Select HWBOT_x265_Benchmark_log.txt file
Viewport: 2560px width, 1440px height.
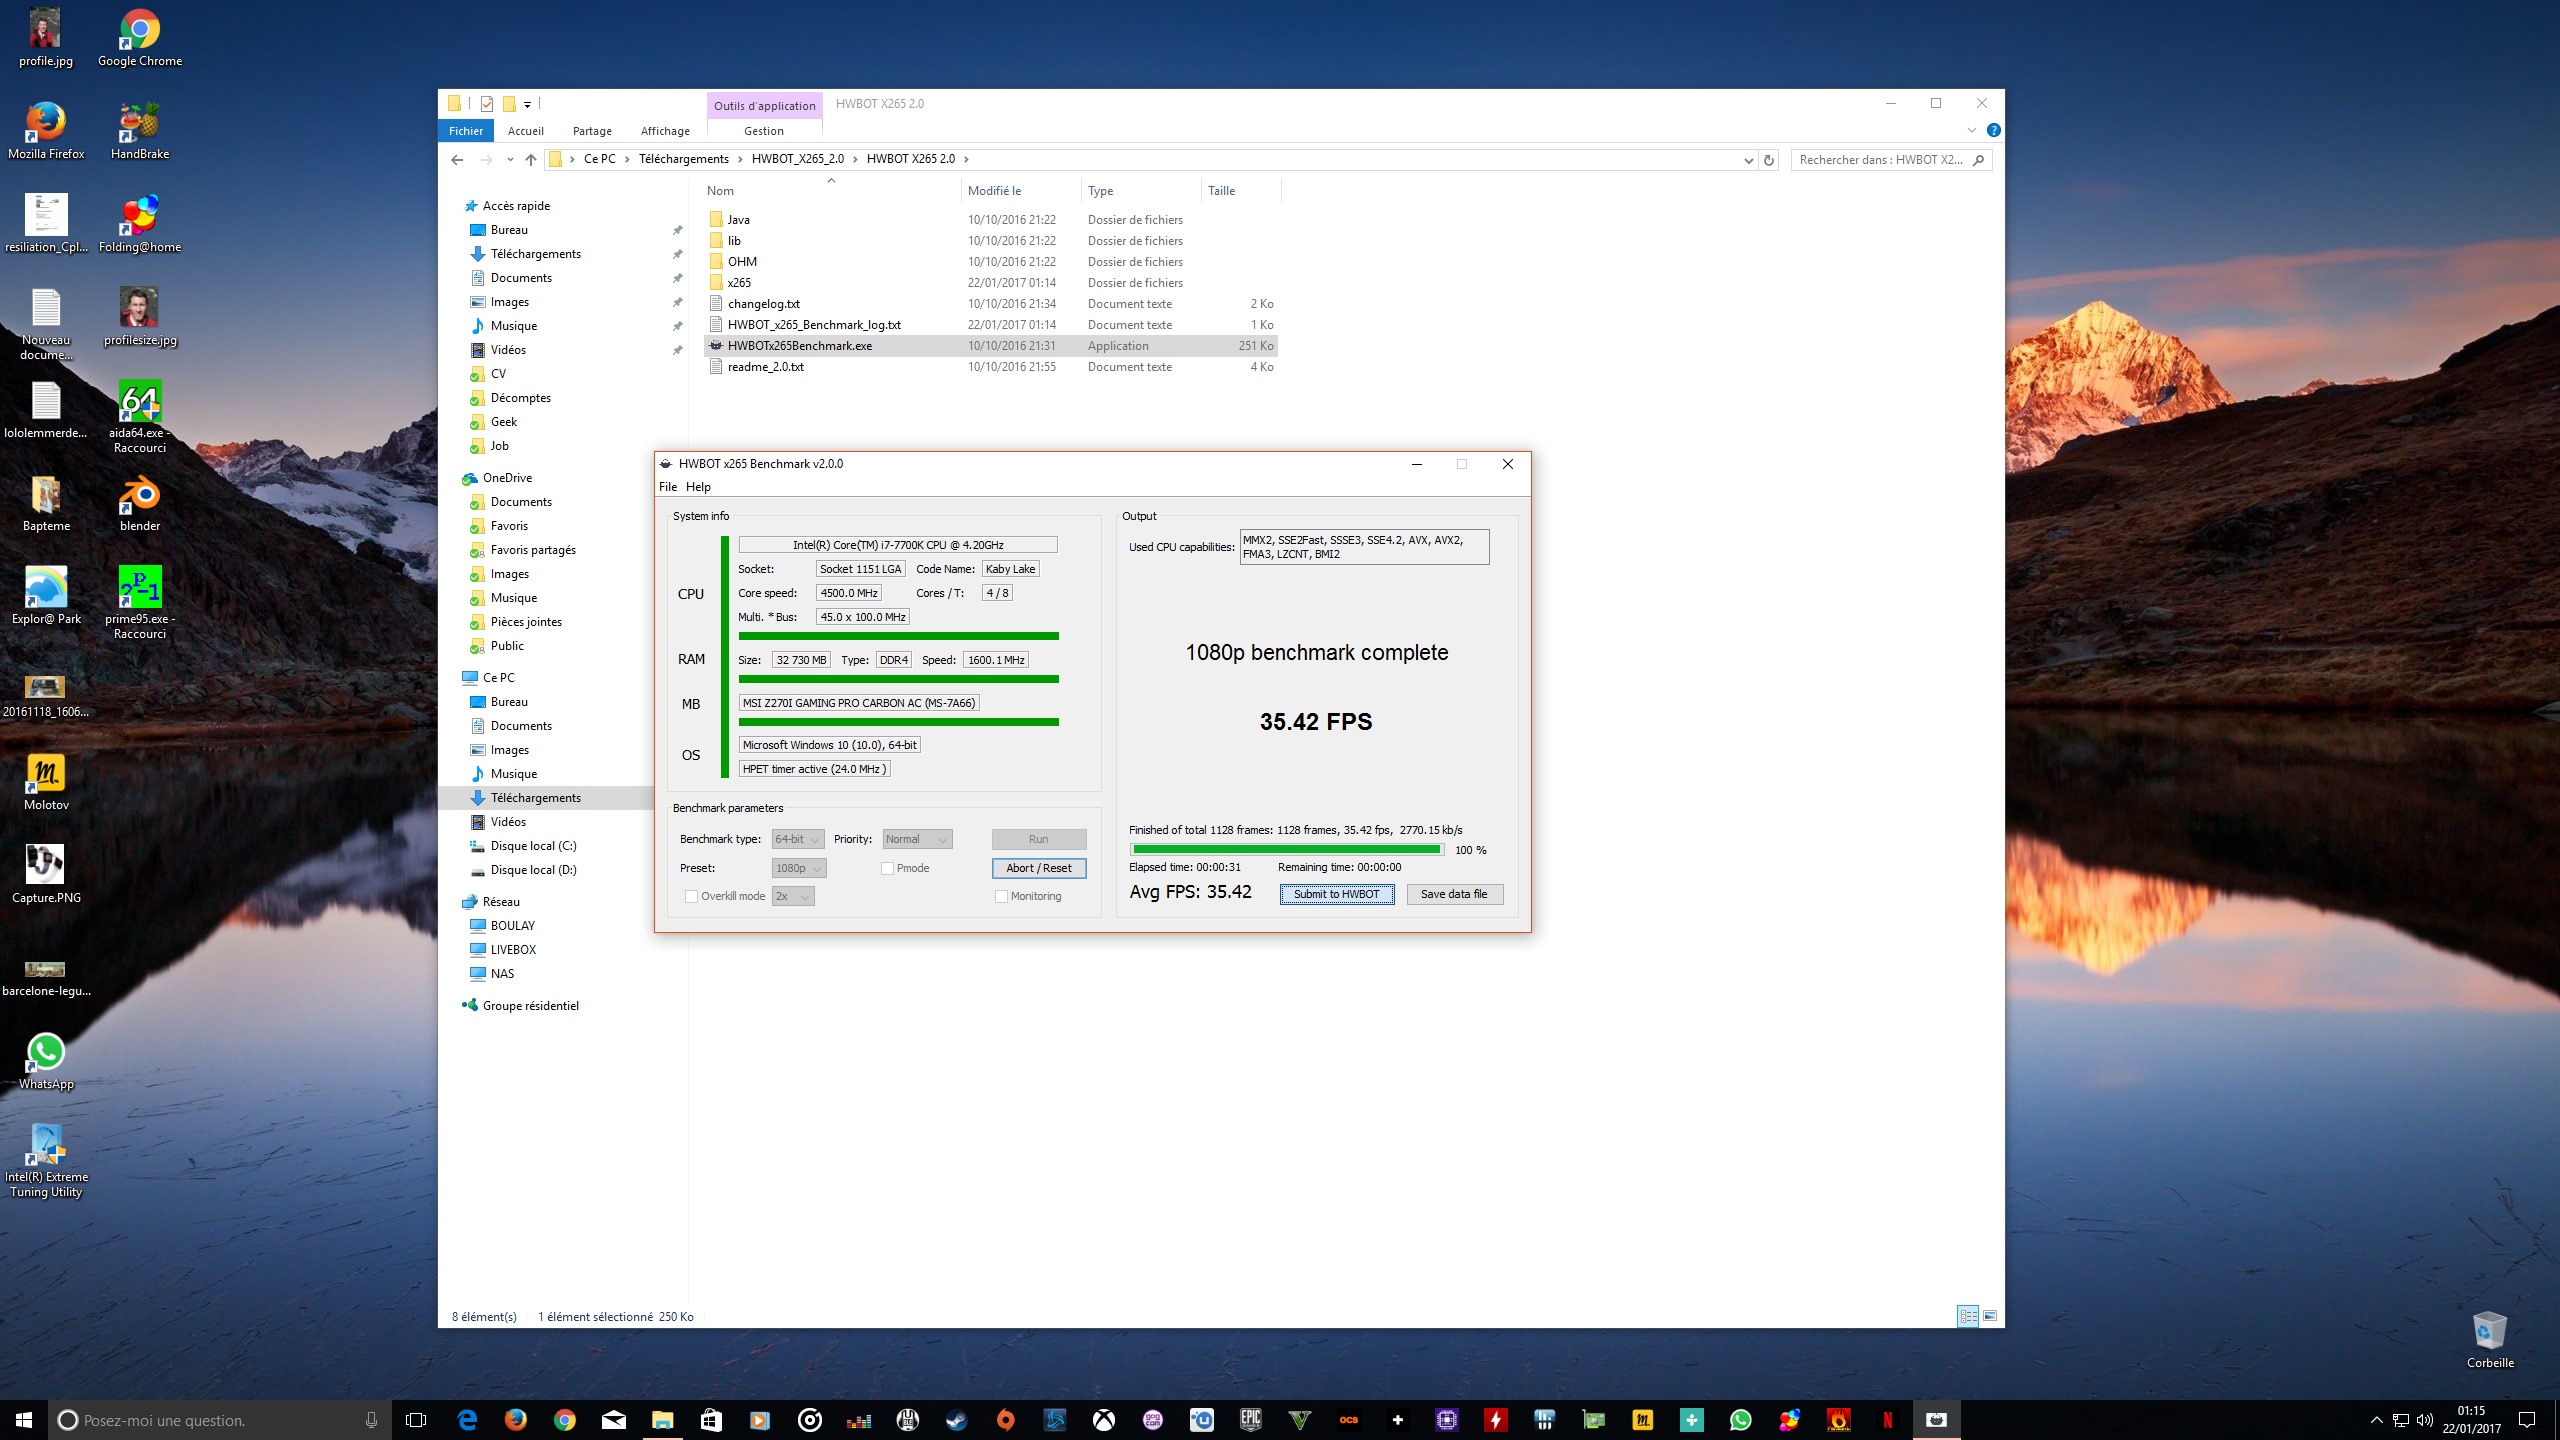814,325
